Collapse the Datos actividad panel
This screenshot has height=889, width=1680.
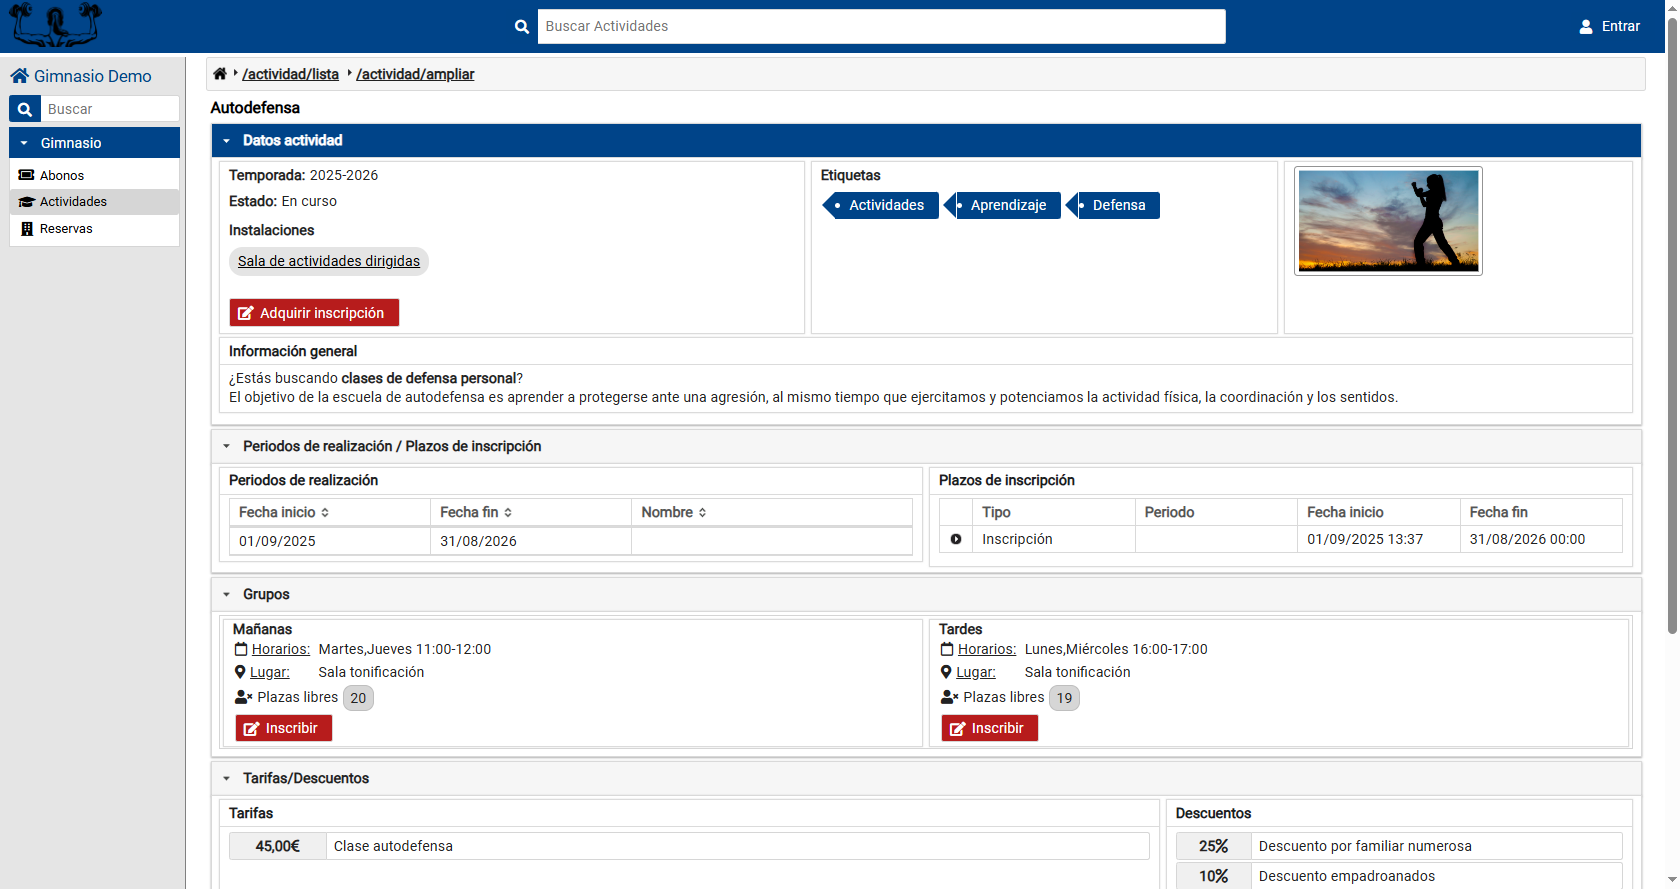click(x=227, y=141)
